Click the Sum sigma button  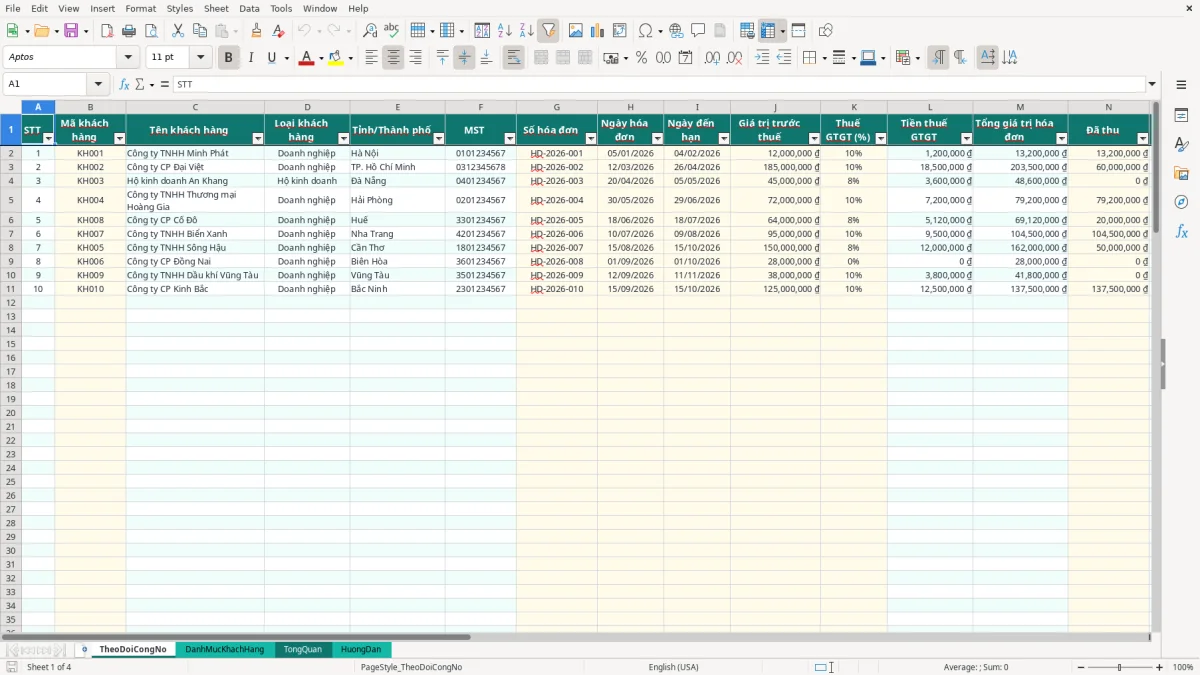139,85
